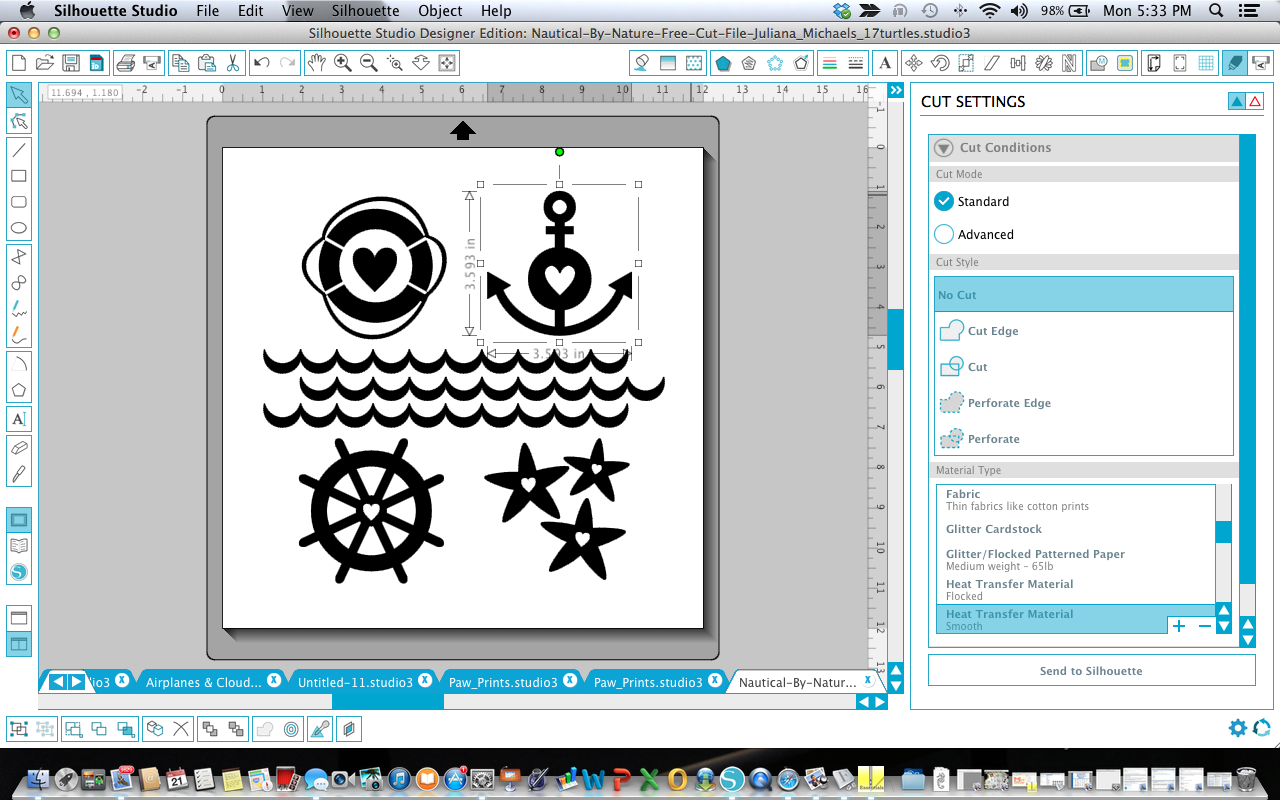Open the File menu
This screenshot has height=800, width=1280.
pos(208,11)
